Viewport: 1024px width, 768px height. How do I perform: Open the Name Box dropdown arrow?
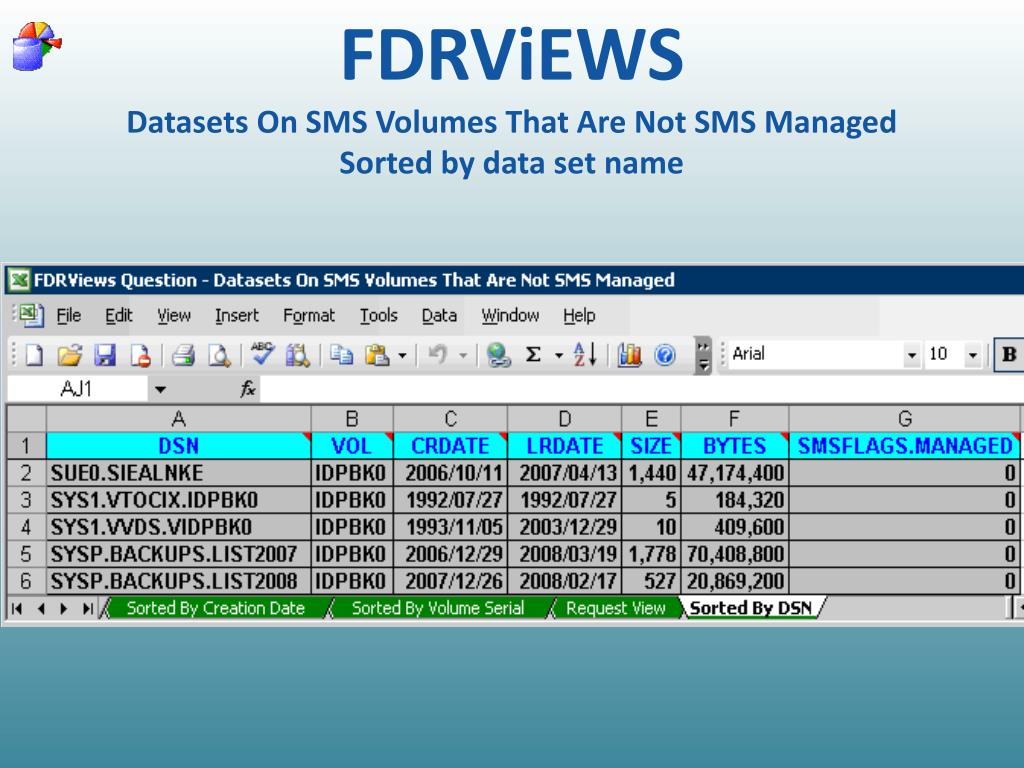[160, 390]
